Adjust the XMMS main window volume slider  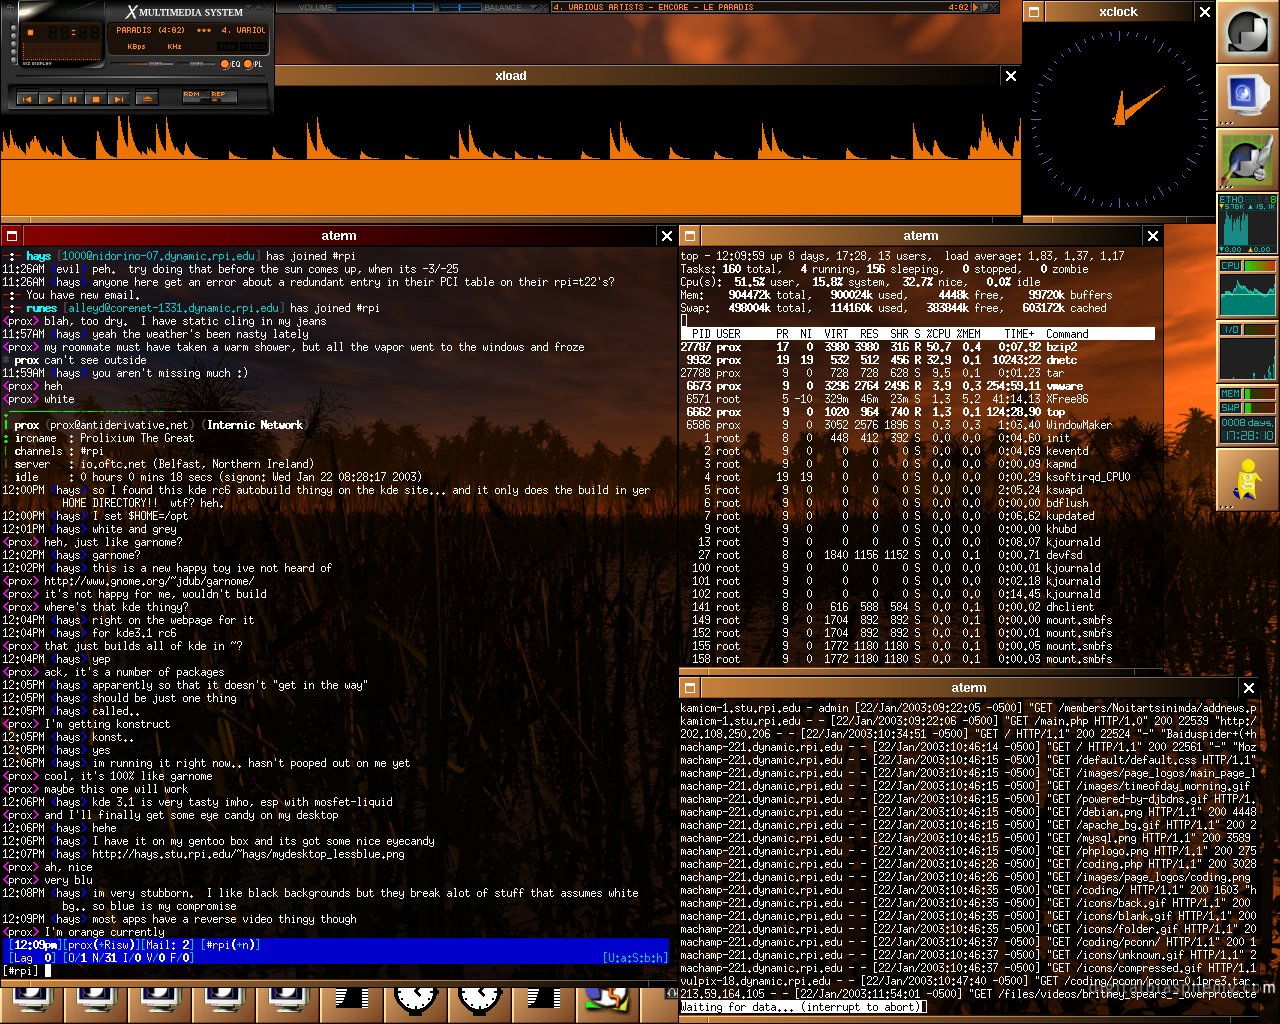tap(143, 64)
